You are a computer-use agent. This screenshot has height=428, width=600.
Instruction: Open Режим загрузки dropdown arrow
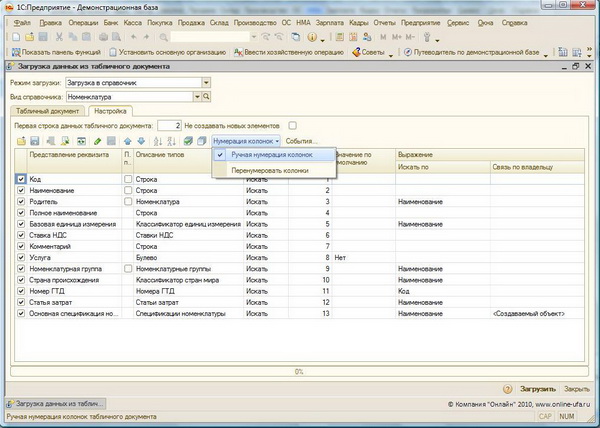pos(206,83)
